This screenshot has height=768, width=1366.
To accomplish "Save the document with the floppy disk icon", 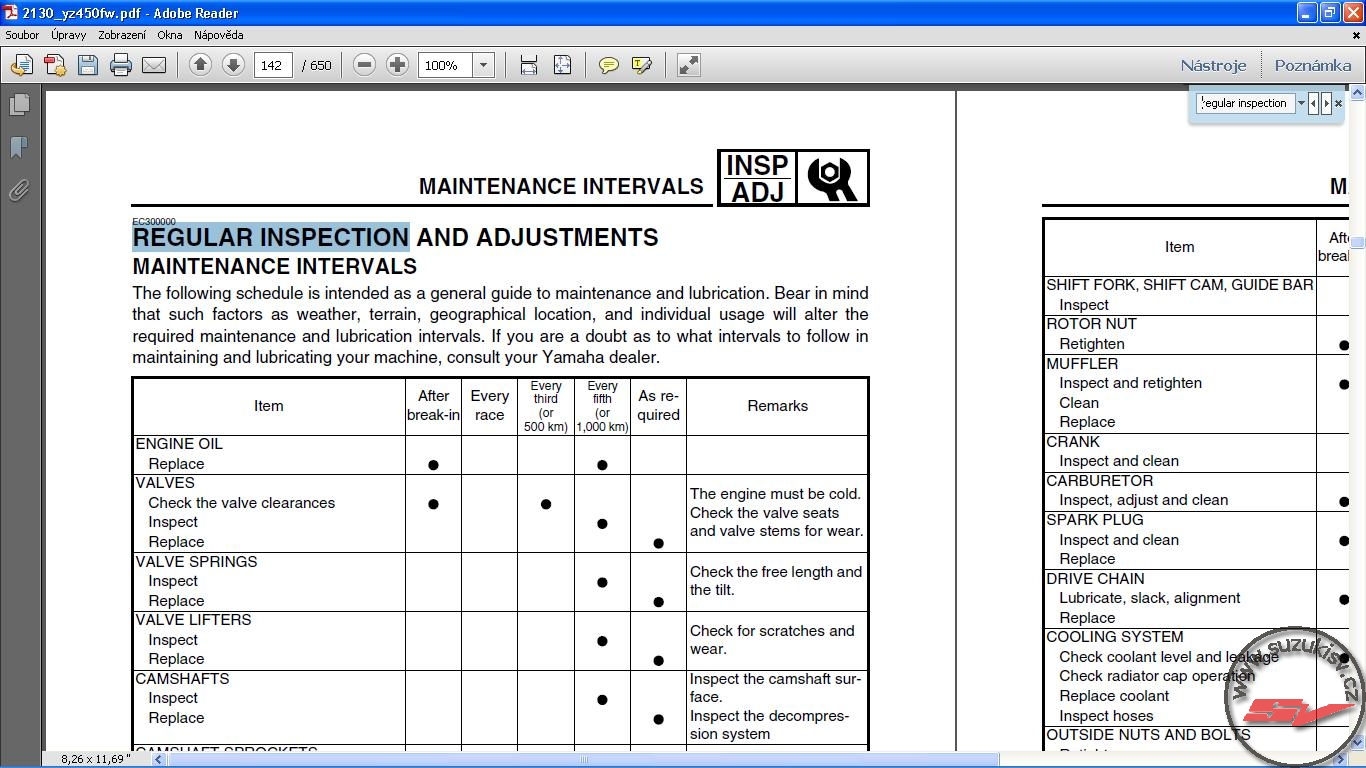I will click(x=88, y=65).
